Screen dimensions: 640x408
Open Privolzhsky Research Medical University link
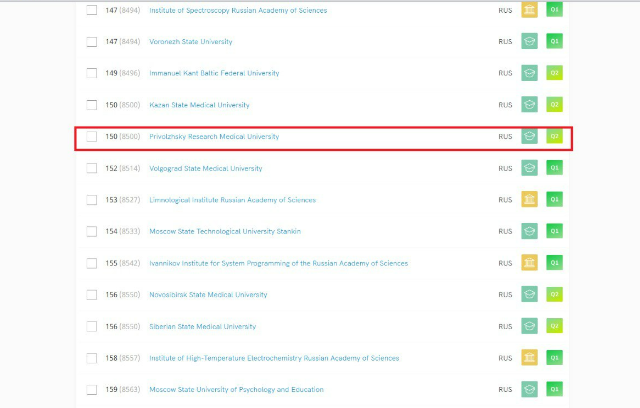(214, 136)
